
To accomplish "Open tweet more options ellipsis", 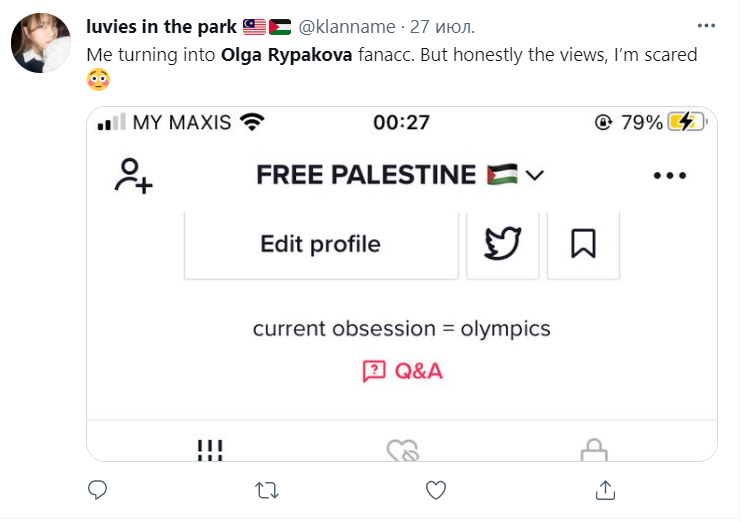I will coord(707,25).
